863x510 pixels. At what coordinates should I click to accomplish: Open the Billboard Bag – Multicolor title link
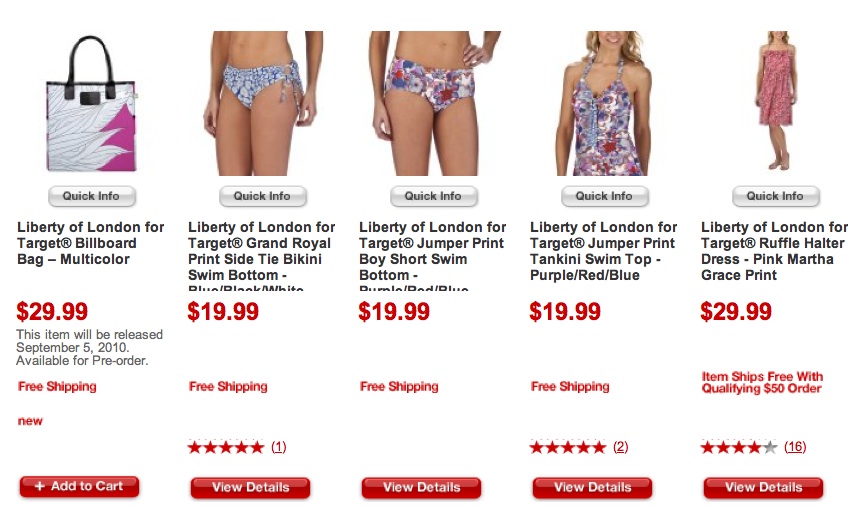(90, 243)
